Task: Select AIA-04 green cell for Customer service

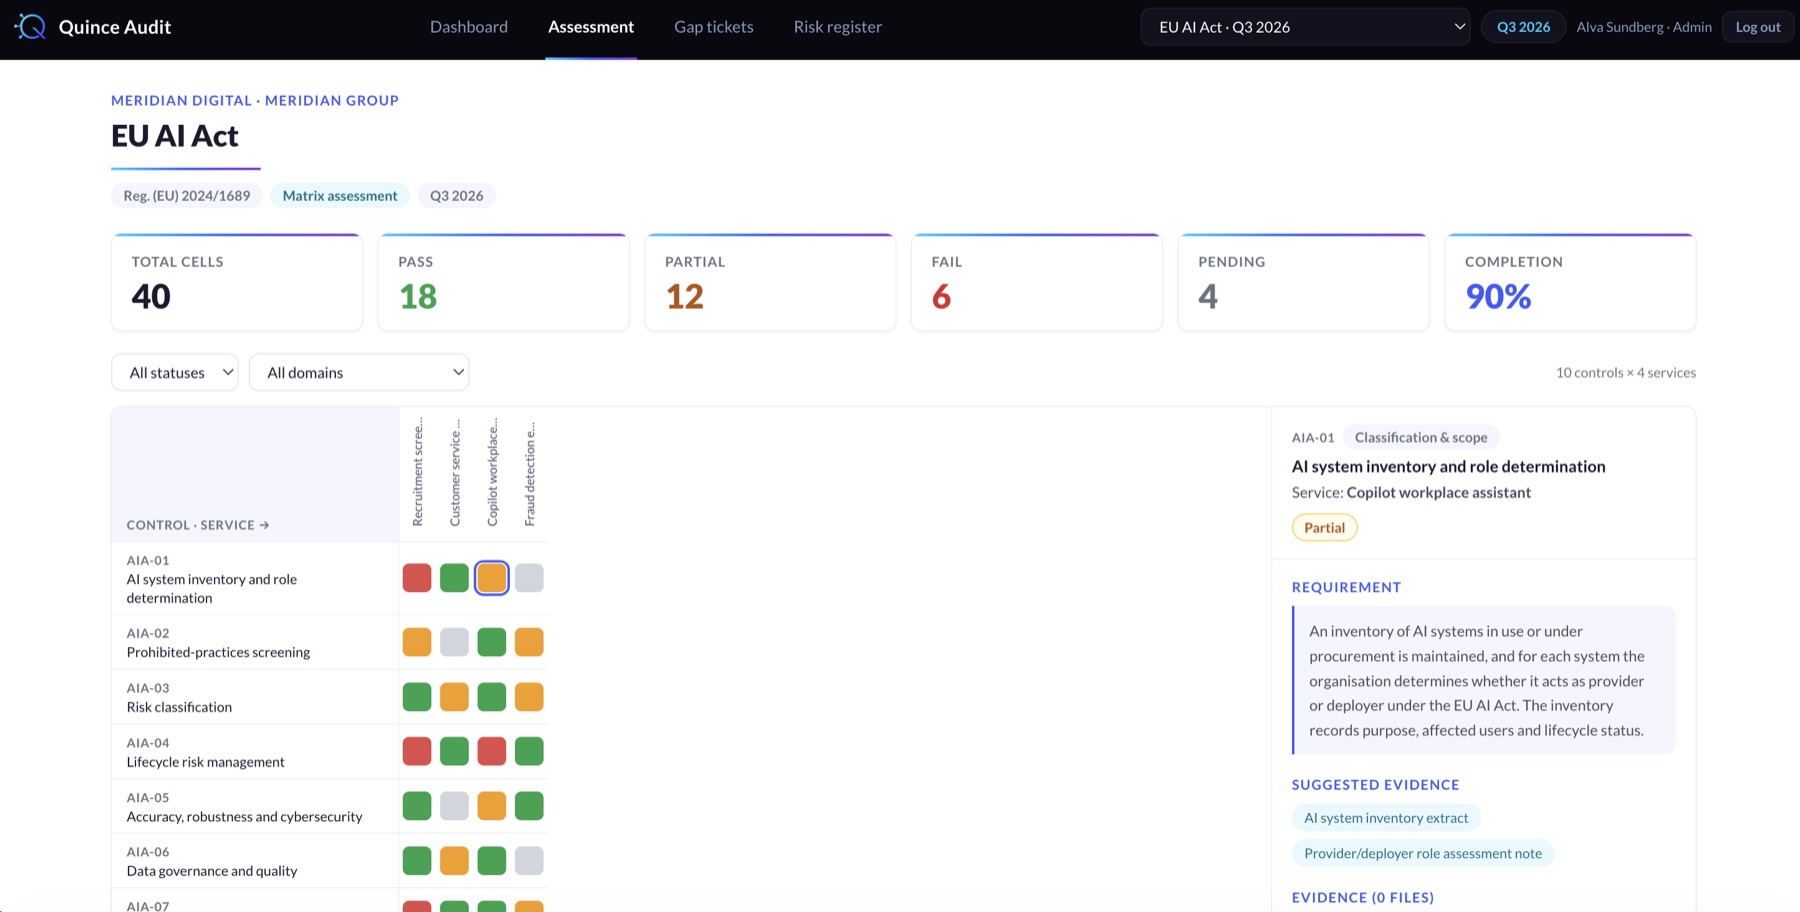Action: pyautogui.click(x=454, y=751)
